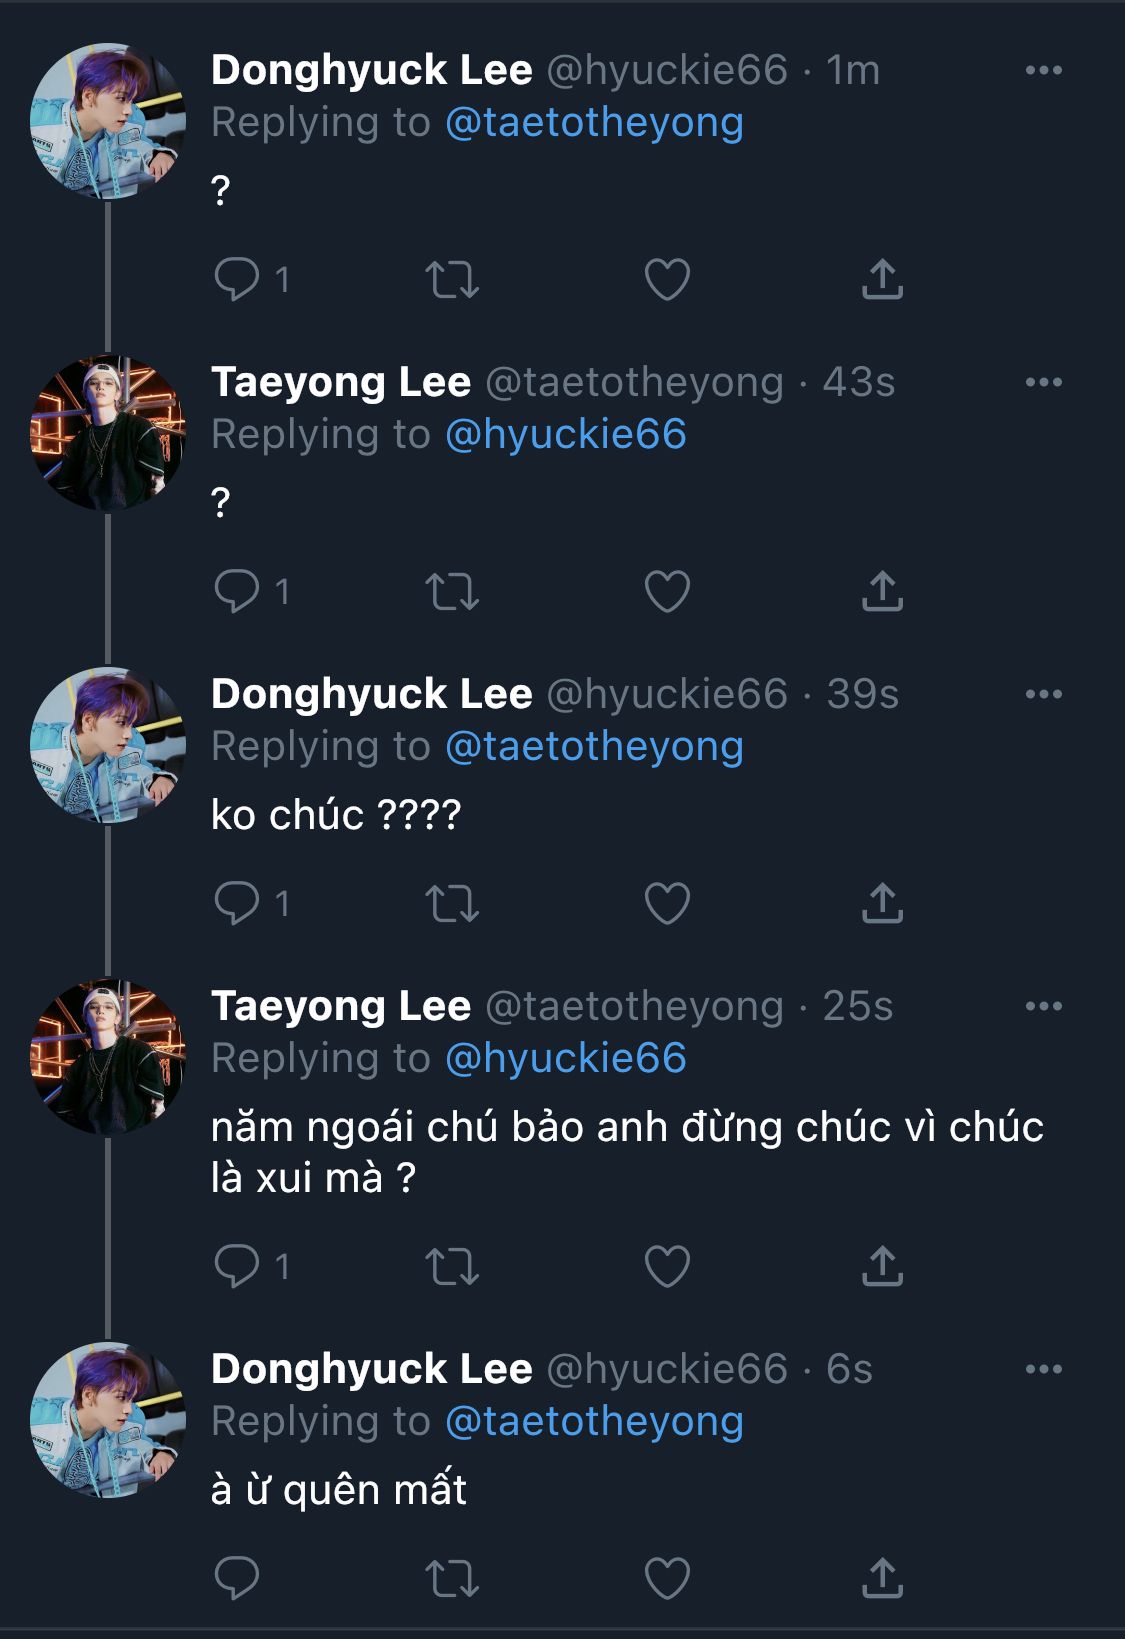Screen dimensions: 1125x1639
Task: Share the 'ko chúc ????' tweet
Action: click(x=882, y=904)
